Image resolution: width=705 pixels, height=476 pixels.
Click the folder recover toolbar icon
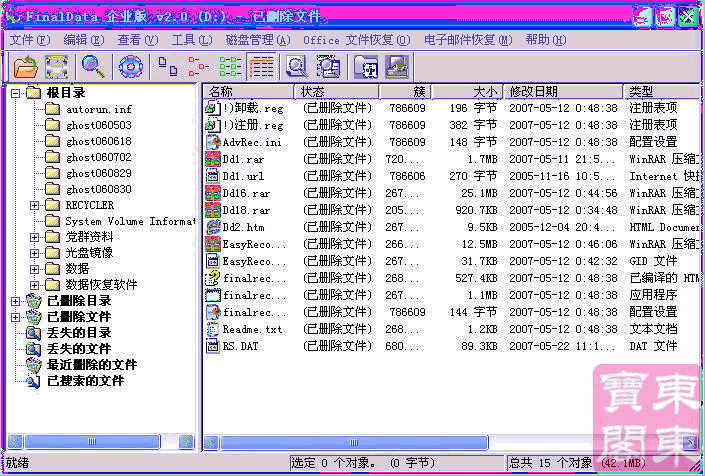pyautogui.click(x=366, y=67)
